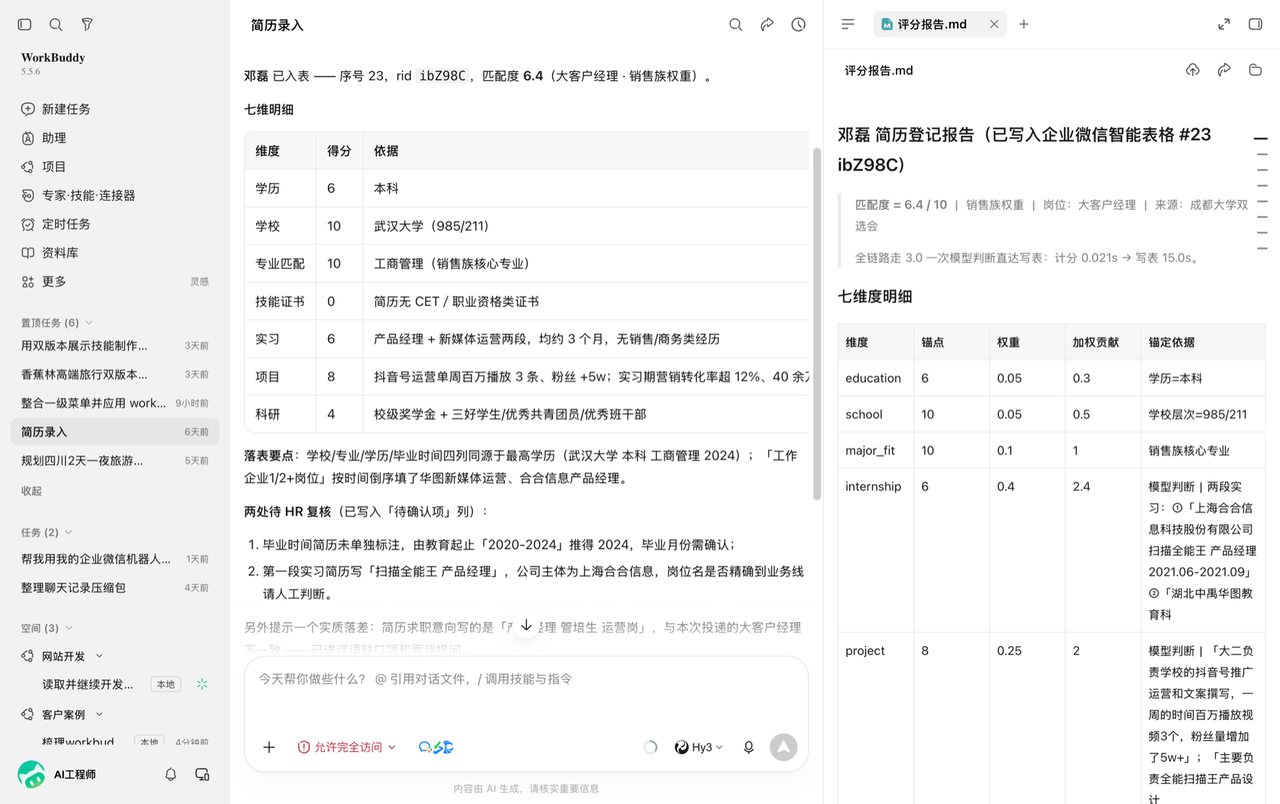Focus the message input field
Screen dimensions: 1280x804
[526, 679]
